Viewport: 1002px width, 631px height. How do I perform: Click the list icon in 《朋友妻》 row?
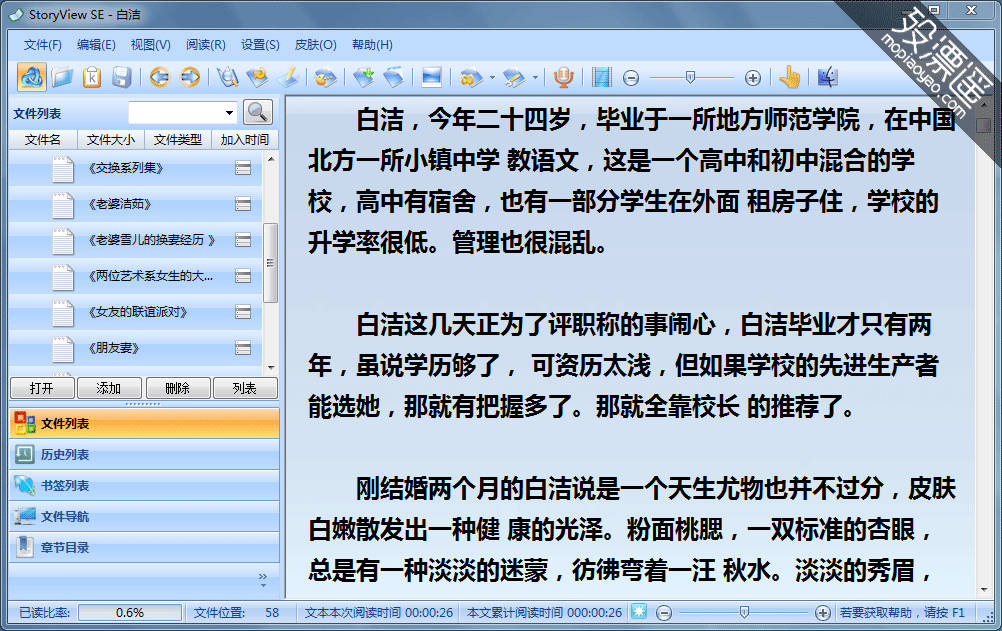[243, 348]
